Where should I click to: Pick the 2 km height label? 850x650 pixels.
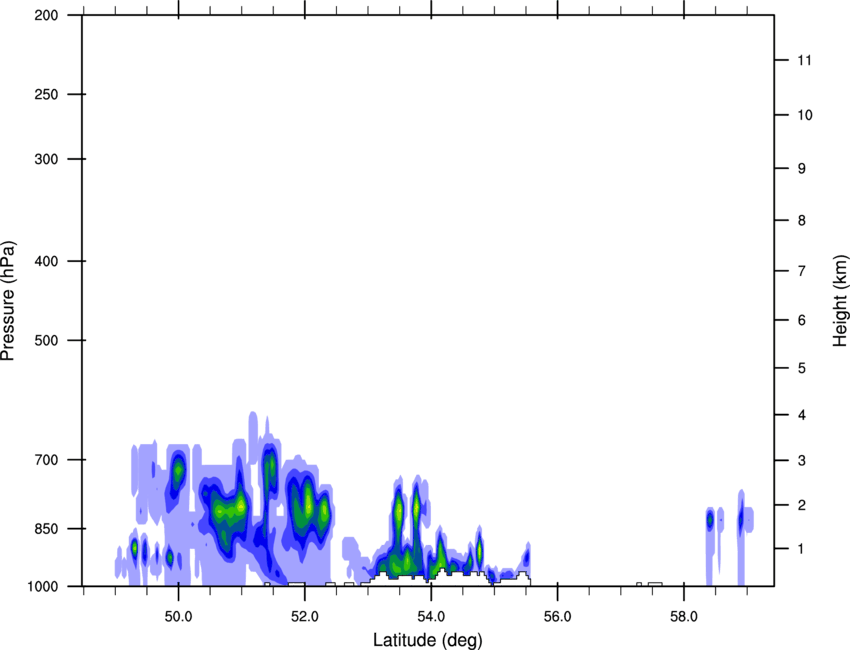coord(802,505)
